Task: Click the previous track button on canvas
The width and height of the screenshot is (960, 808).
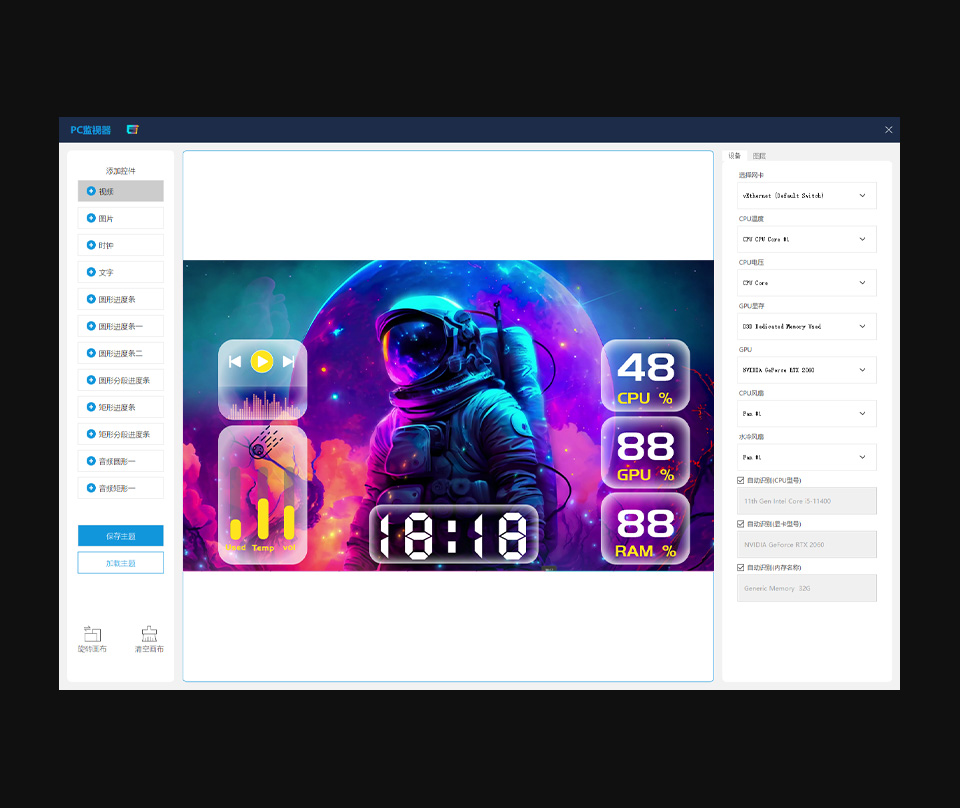Action: coord(235,362)
